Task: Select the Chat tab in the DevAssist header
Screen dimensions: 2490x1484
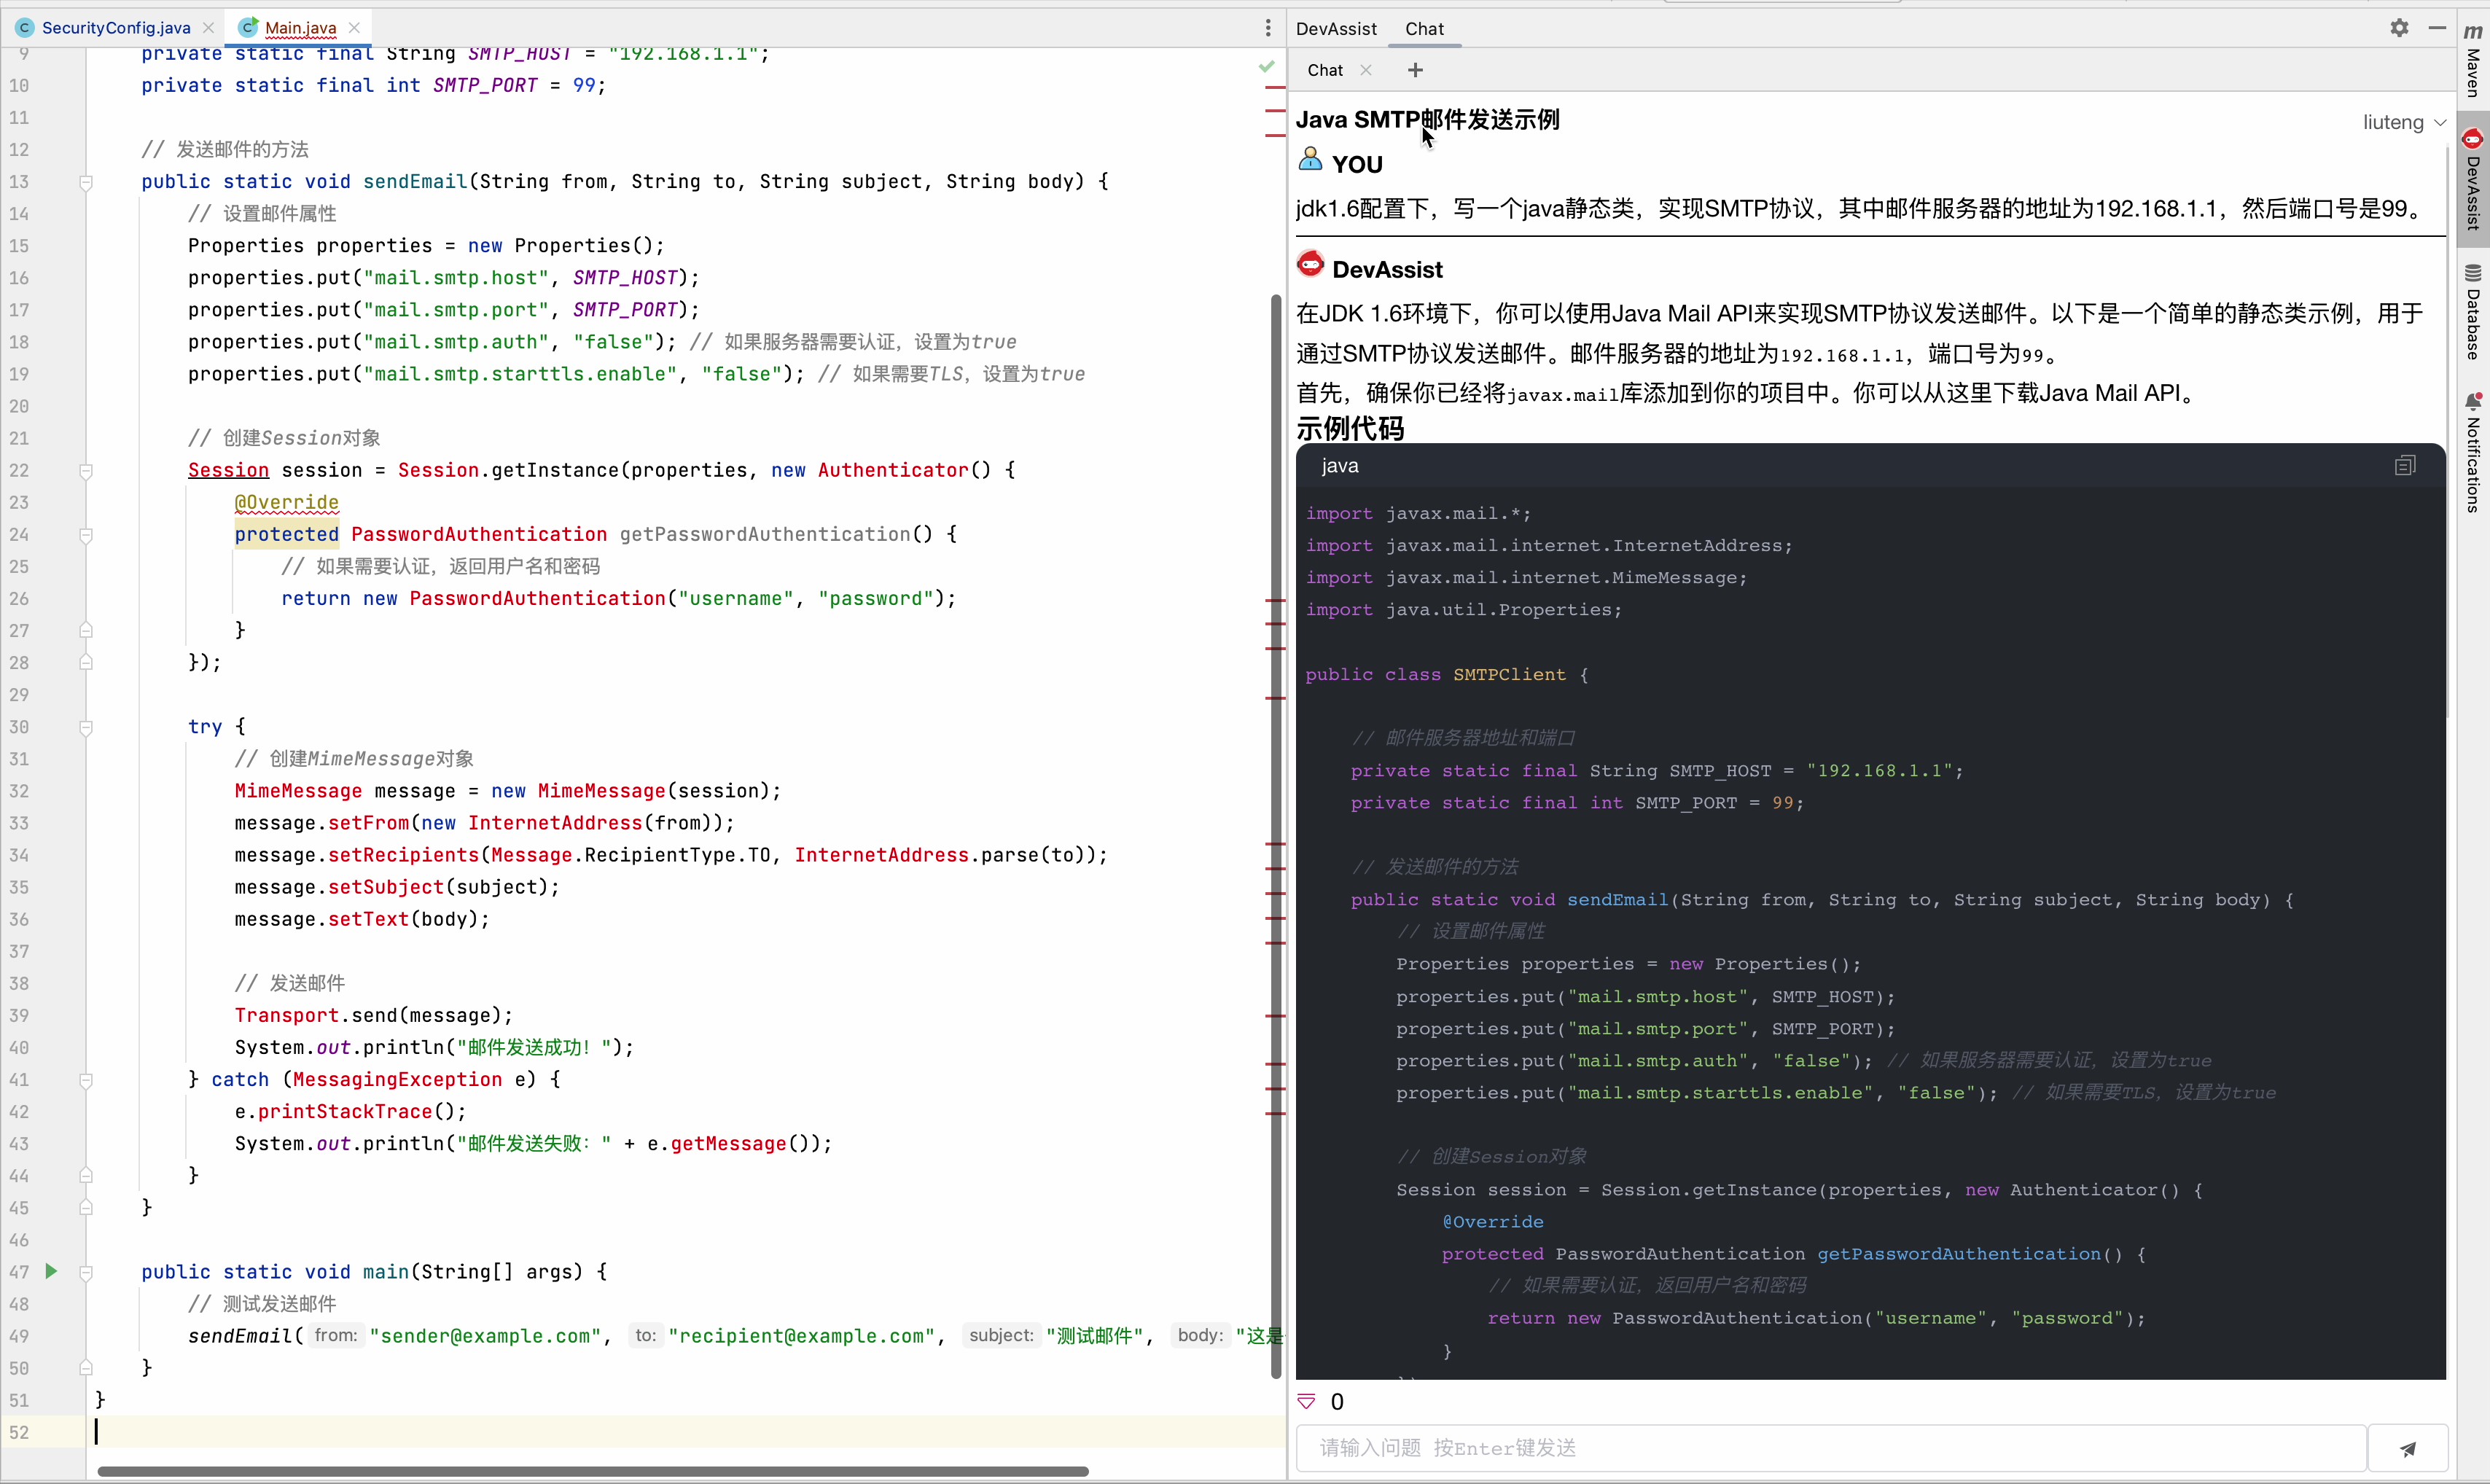Action: [1424, 29]
